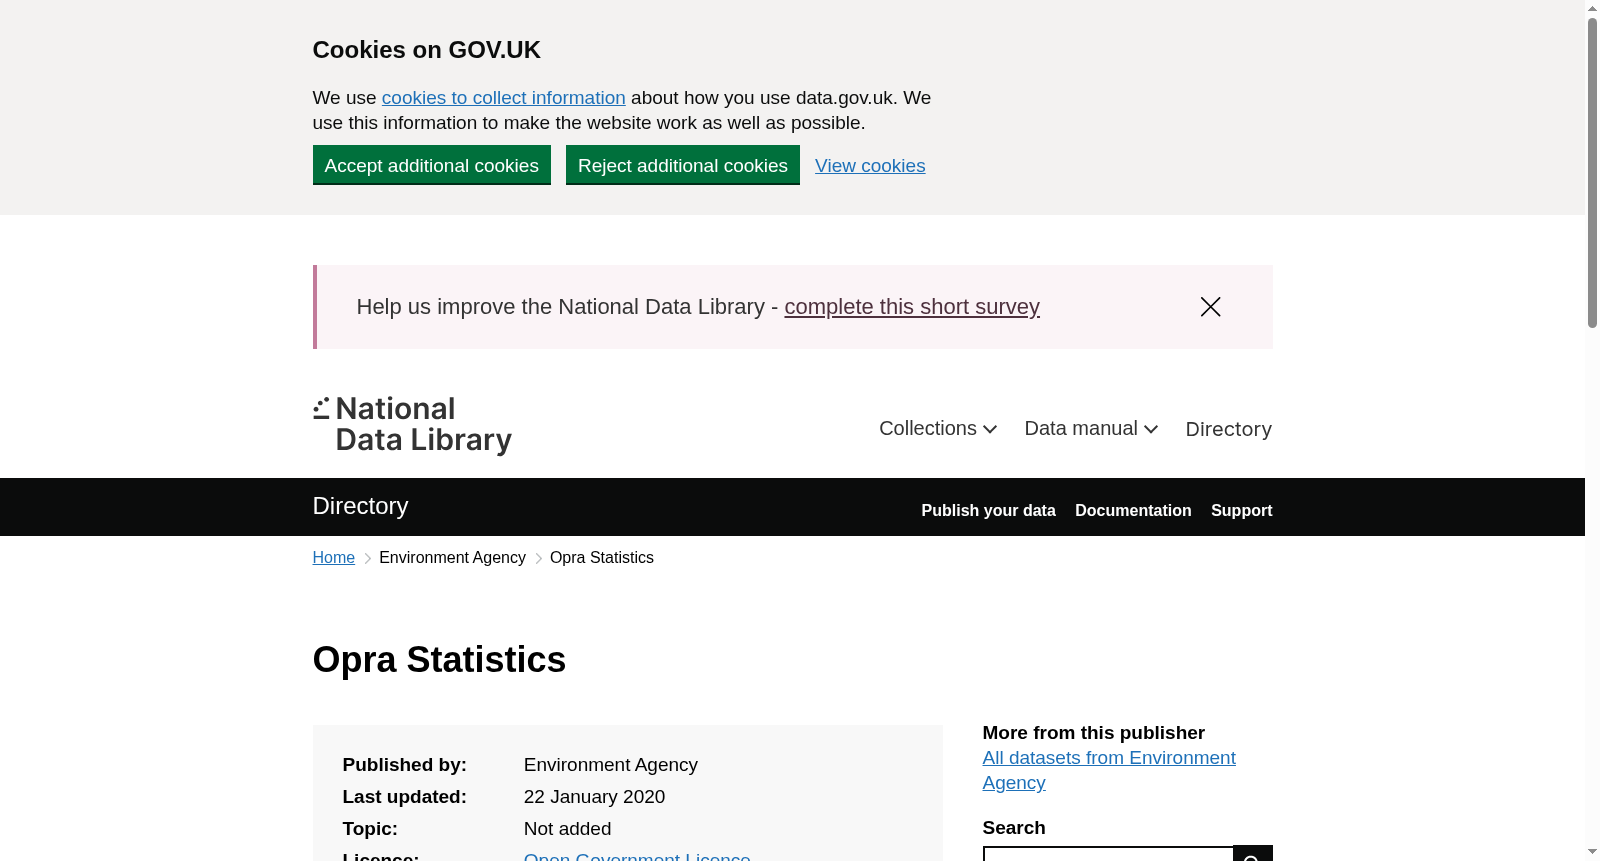Reject additional cookies
1600x861 pixels.
(683, 165)
